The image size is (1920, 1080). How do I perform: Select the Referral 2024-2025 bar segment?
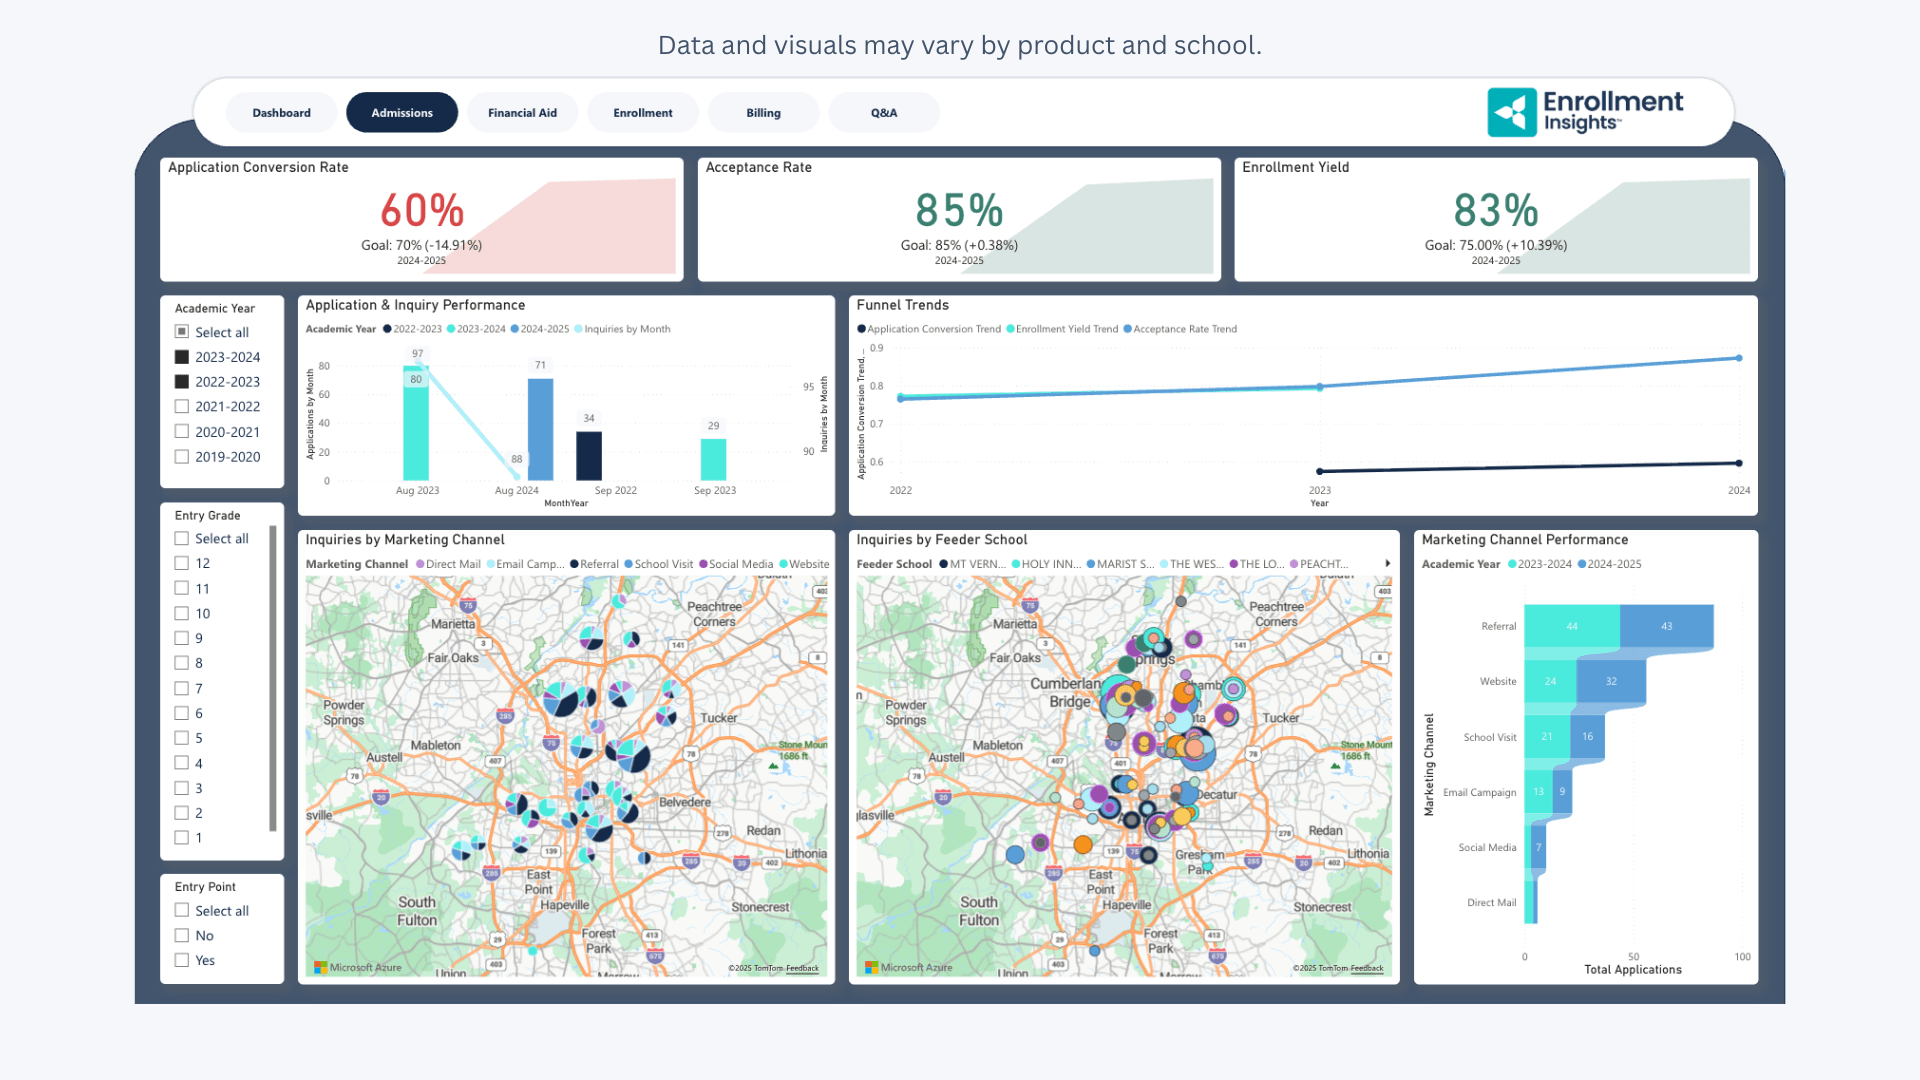click(1666, 626)
